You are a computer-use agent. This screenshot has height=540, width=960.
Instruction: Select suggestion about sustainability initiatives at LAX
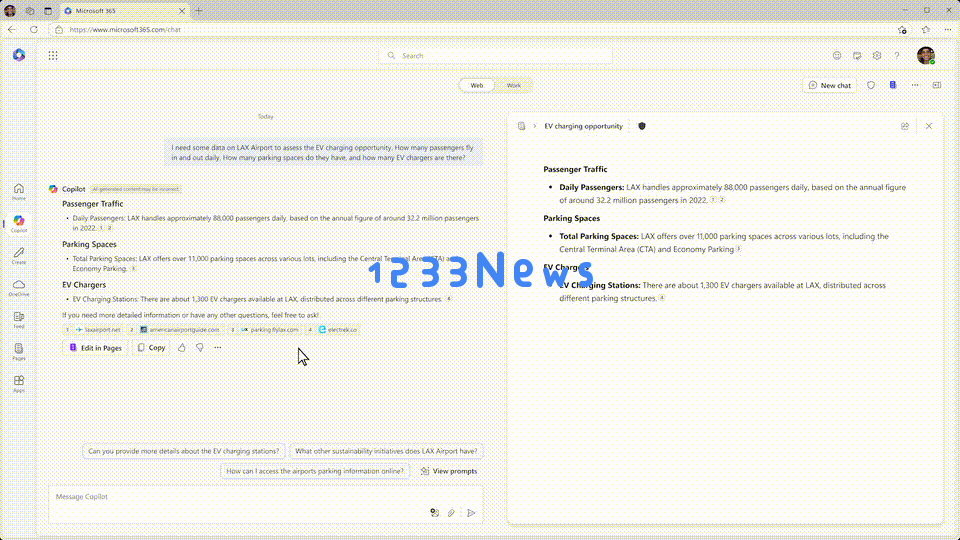386,451
